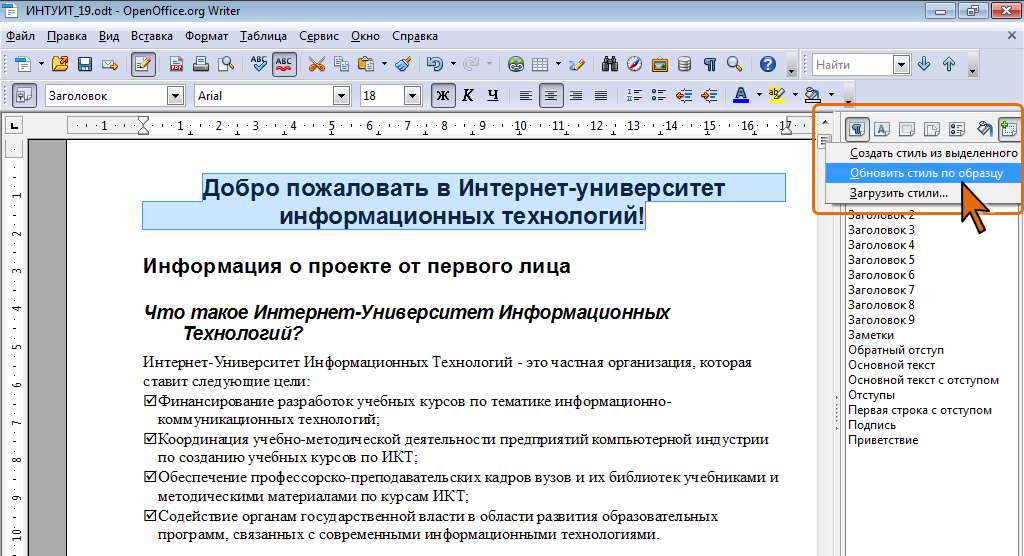1024x556 pixels.
Task: Click the Send document as e-mail icon
Action: click(110, 64)
